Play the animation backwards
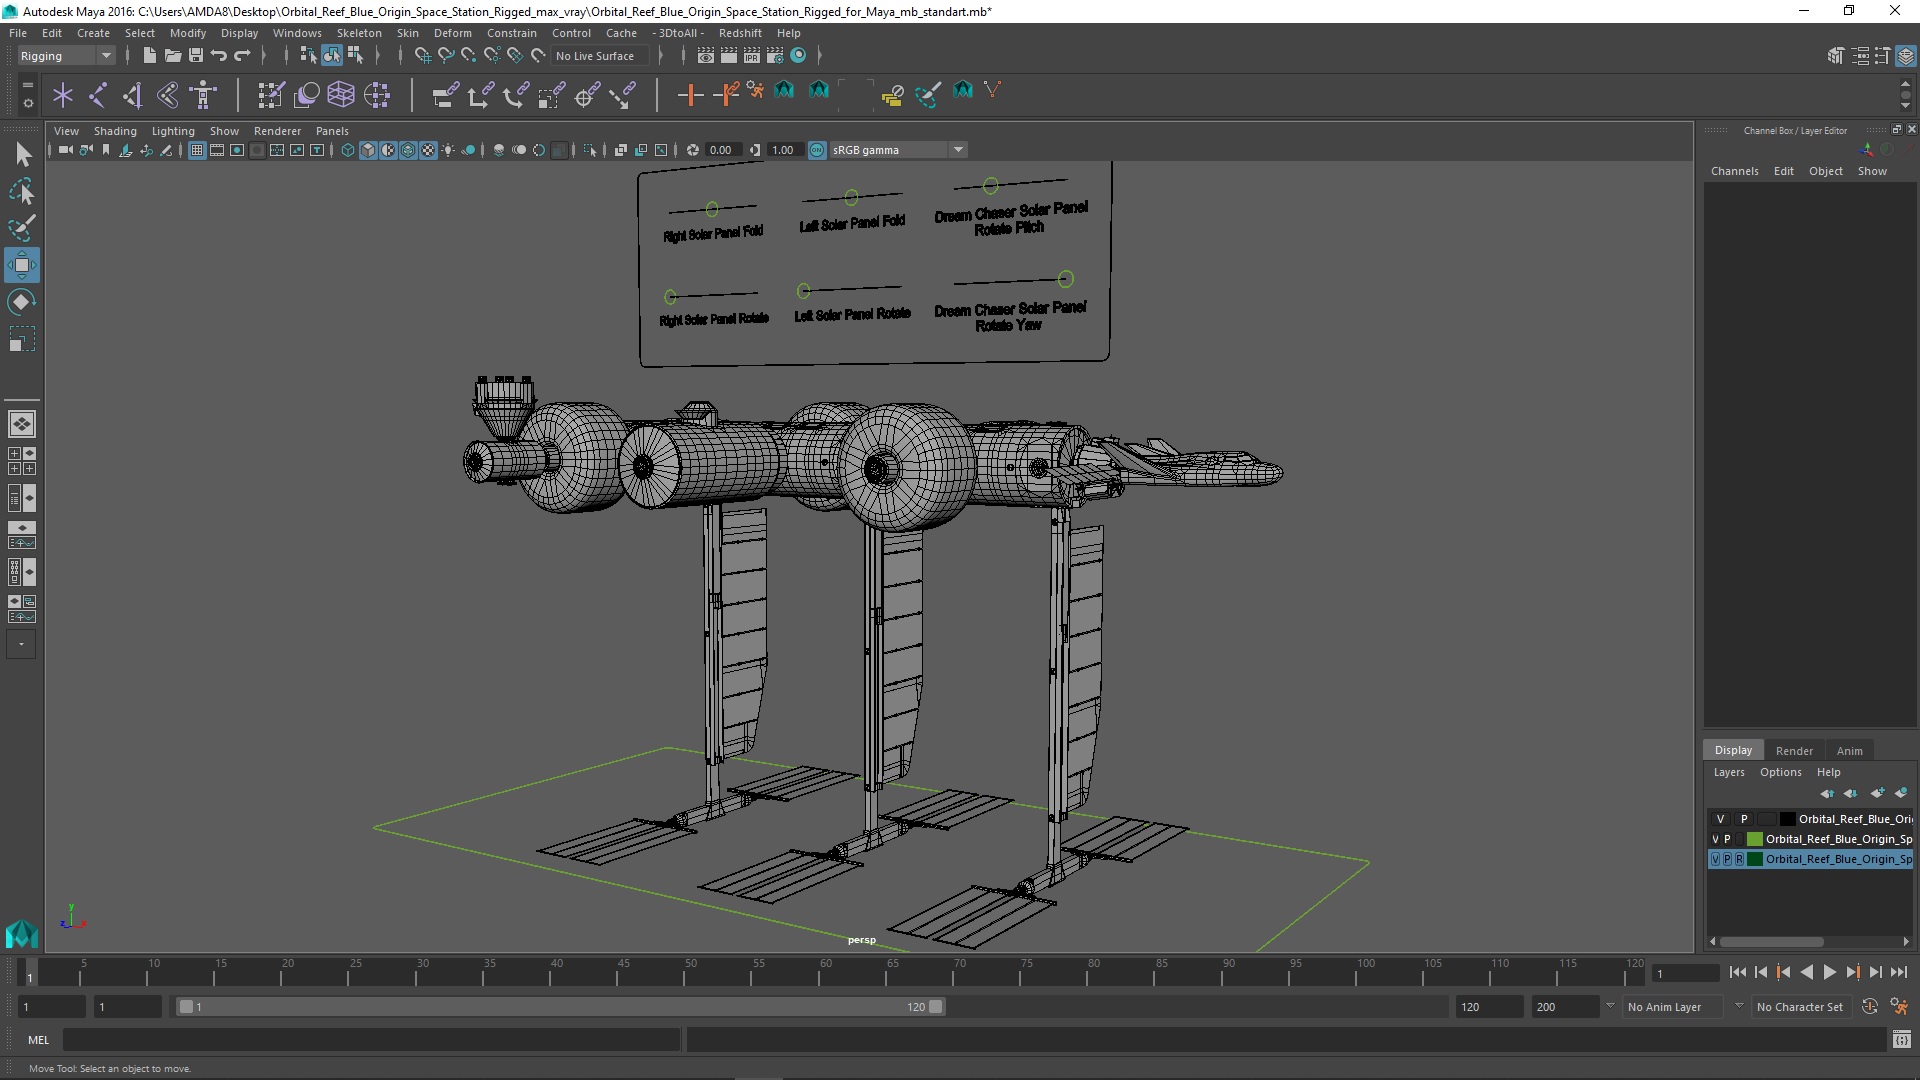Screen dimensions: 1920x1080 coord(1806,972)
